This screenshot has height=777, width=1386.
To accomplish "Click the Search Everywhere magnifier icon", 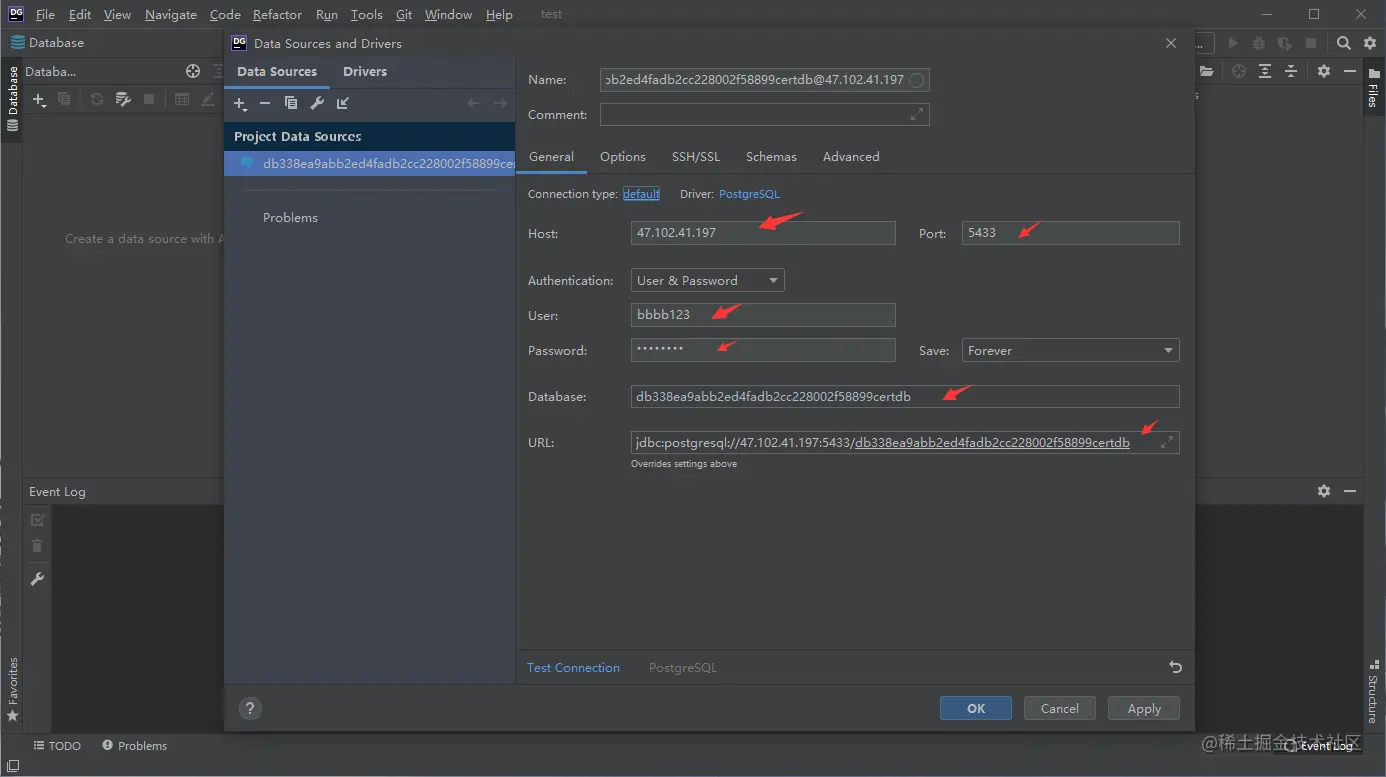I will [1344, 43].
